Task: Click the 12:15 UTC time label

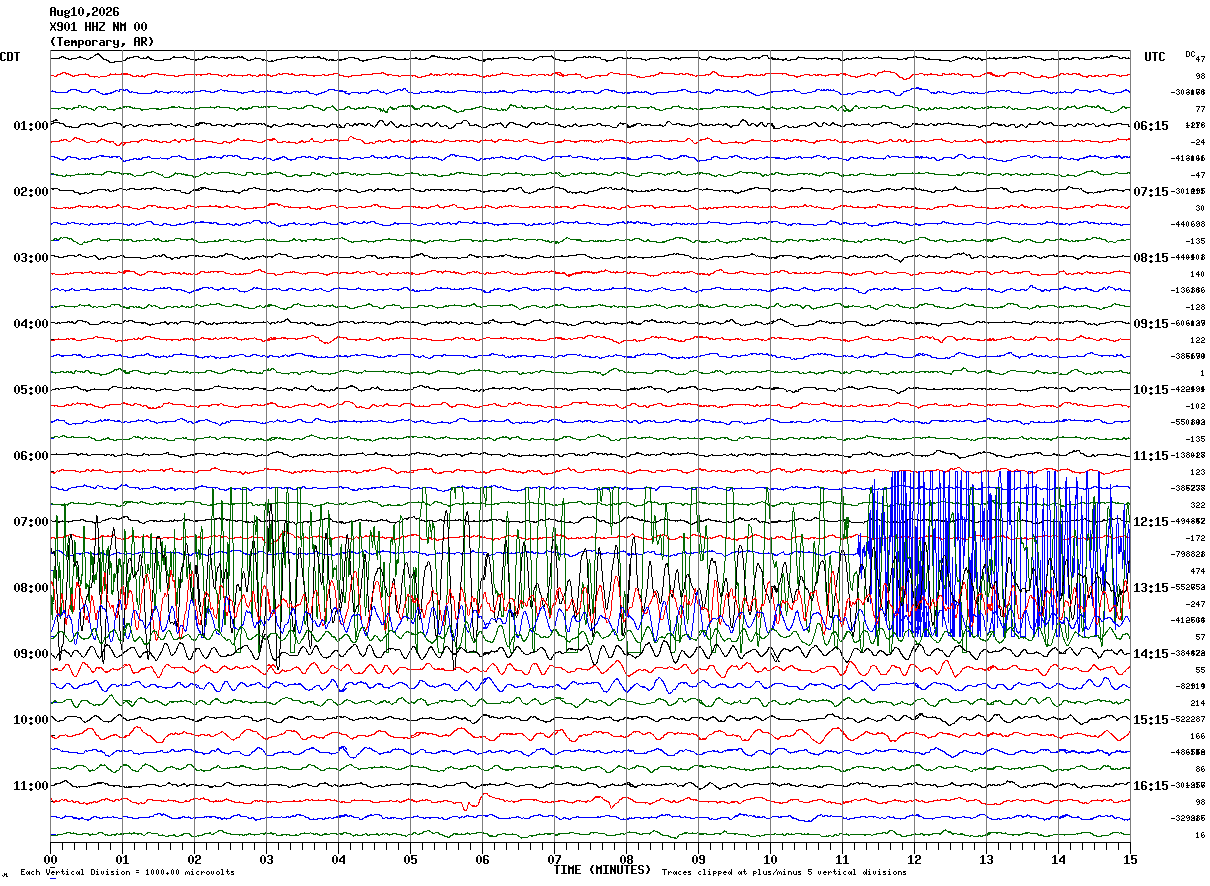Action: coord(1151,522)
